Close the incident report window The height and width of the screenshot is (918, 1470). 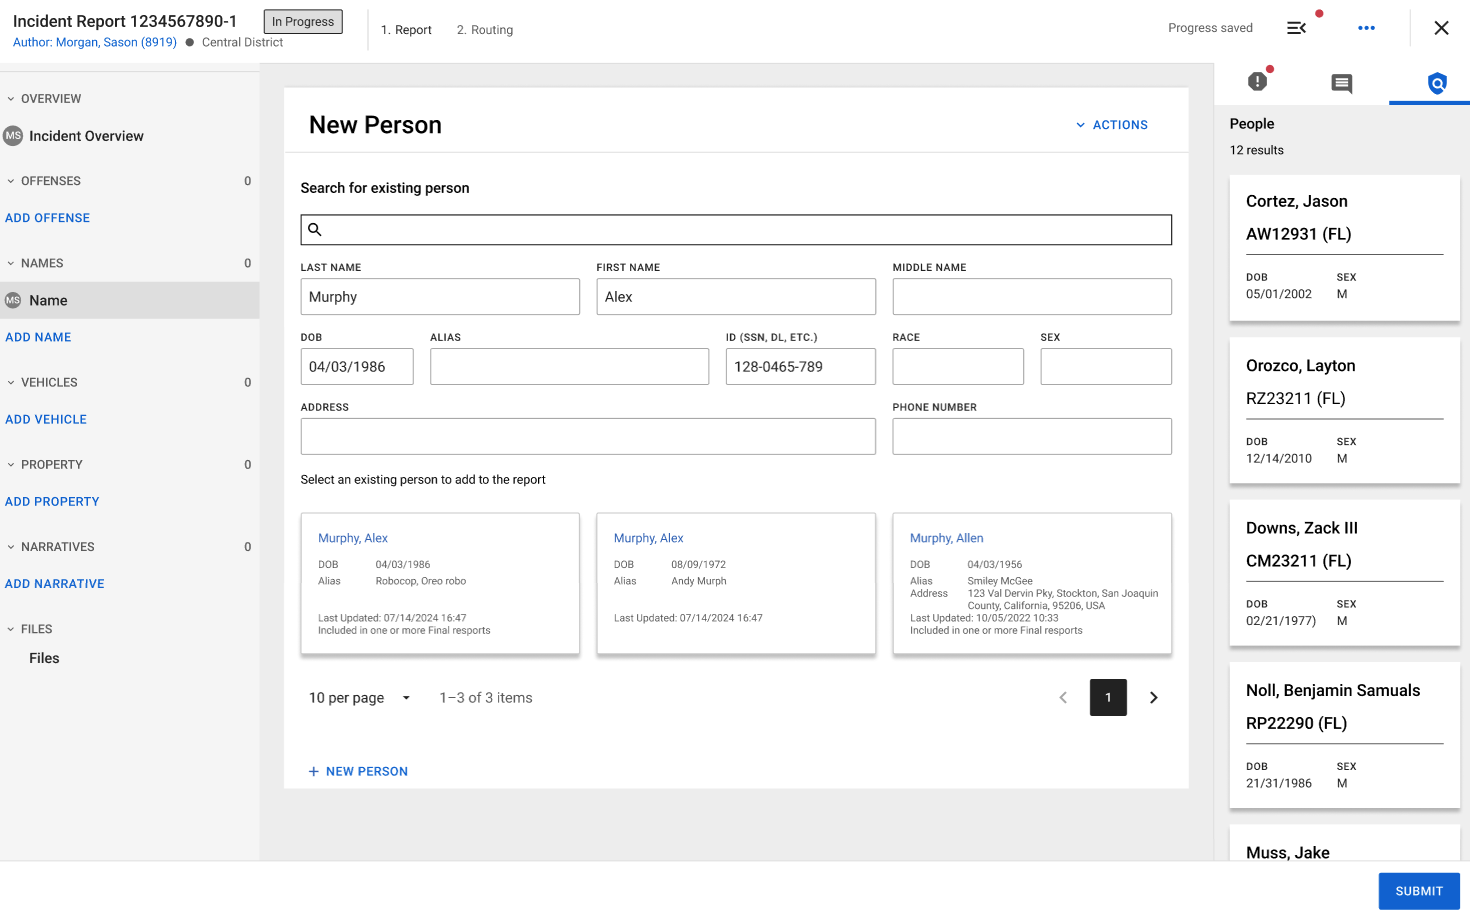[1441, 28]
